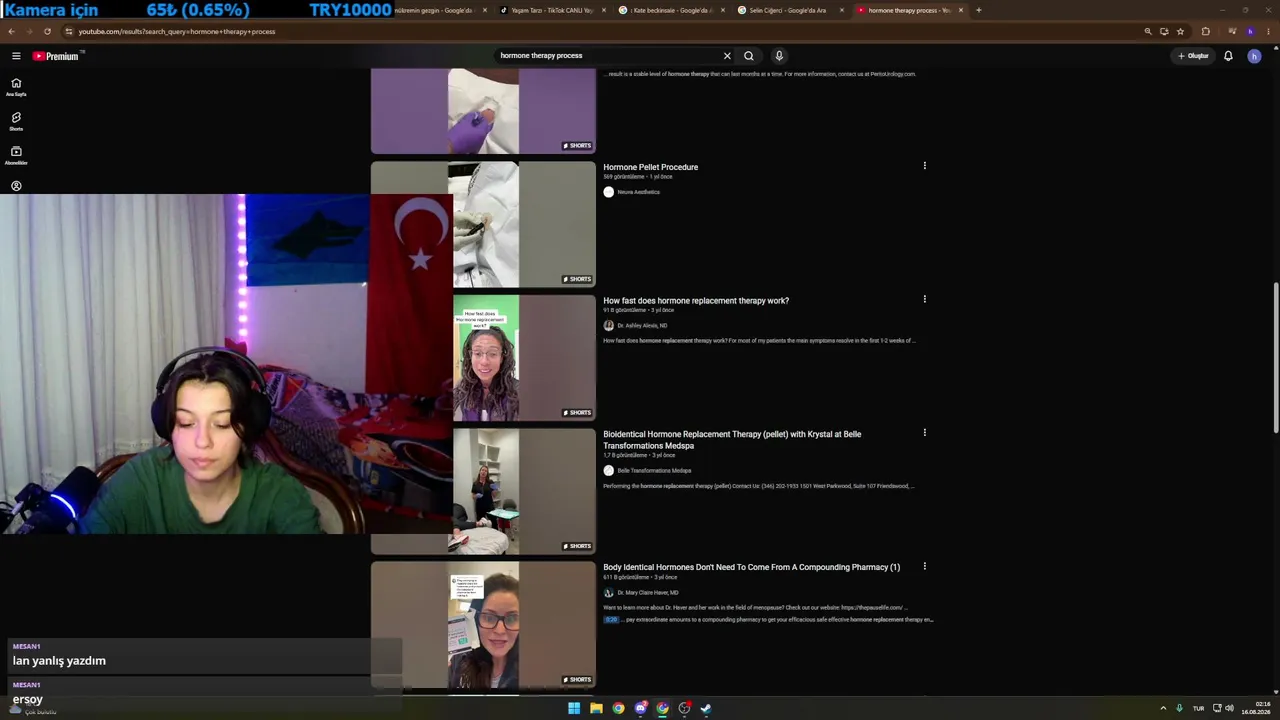Open Hormone Pellet Procedure video title
Image resolution: width=1280 pixels, height=720 pixels.
tap(650, 167)
